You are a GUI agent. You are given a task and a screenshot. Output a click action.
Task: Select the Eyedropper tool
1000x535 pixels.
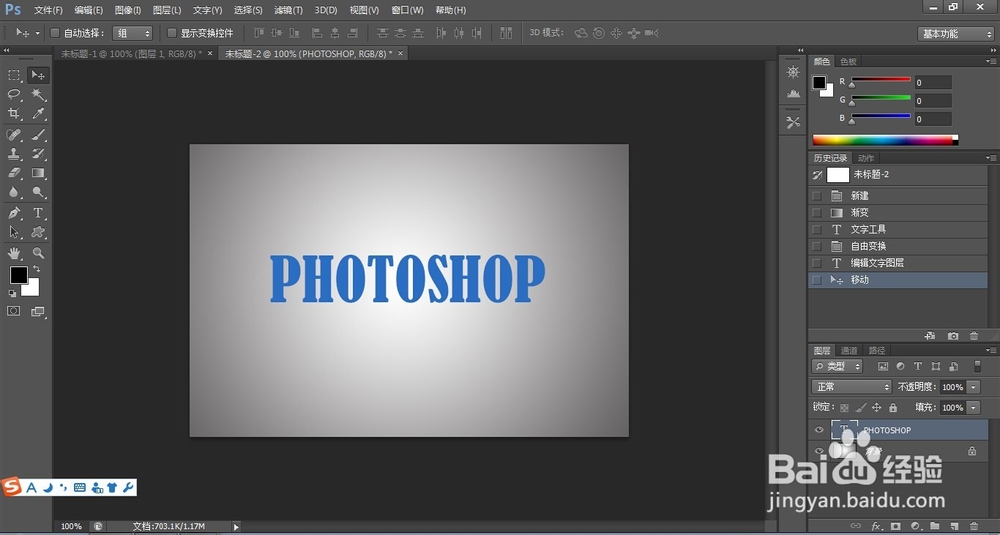[x=38, y=114]
